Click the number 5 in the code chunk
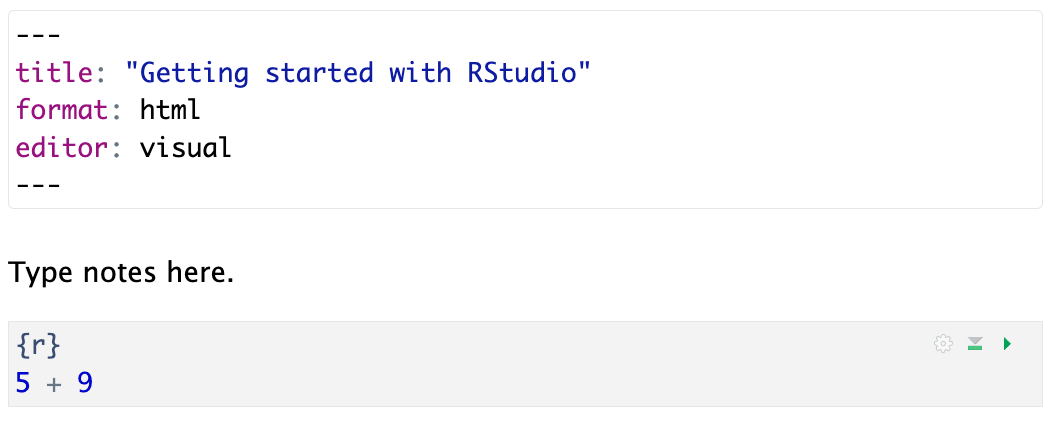Image resolution: width=1058 pixels, height=424 pixels. [x=24, y=382]
